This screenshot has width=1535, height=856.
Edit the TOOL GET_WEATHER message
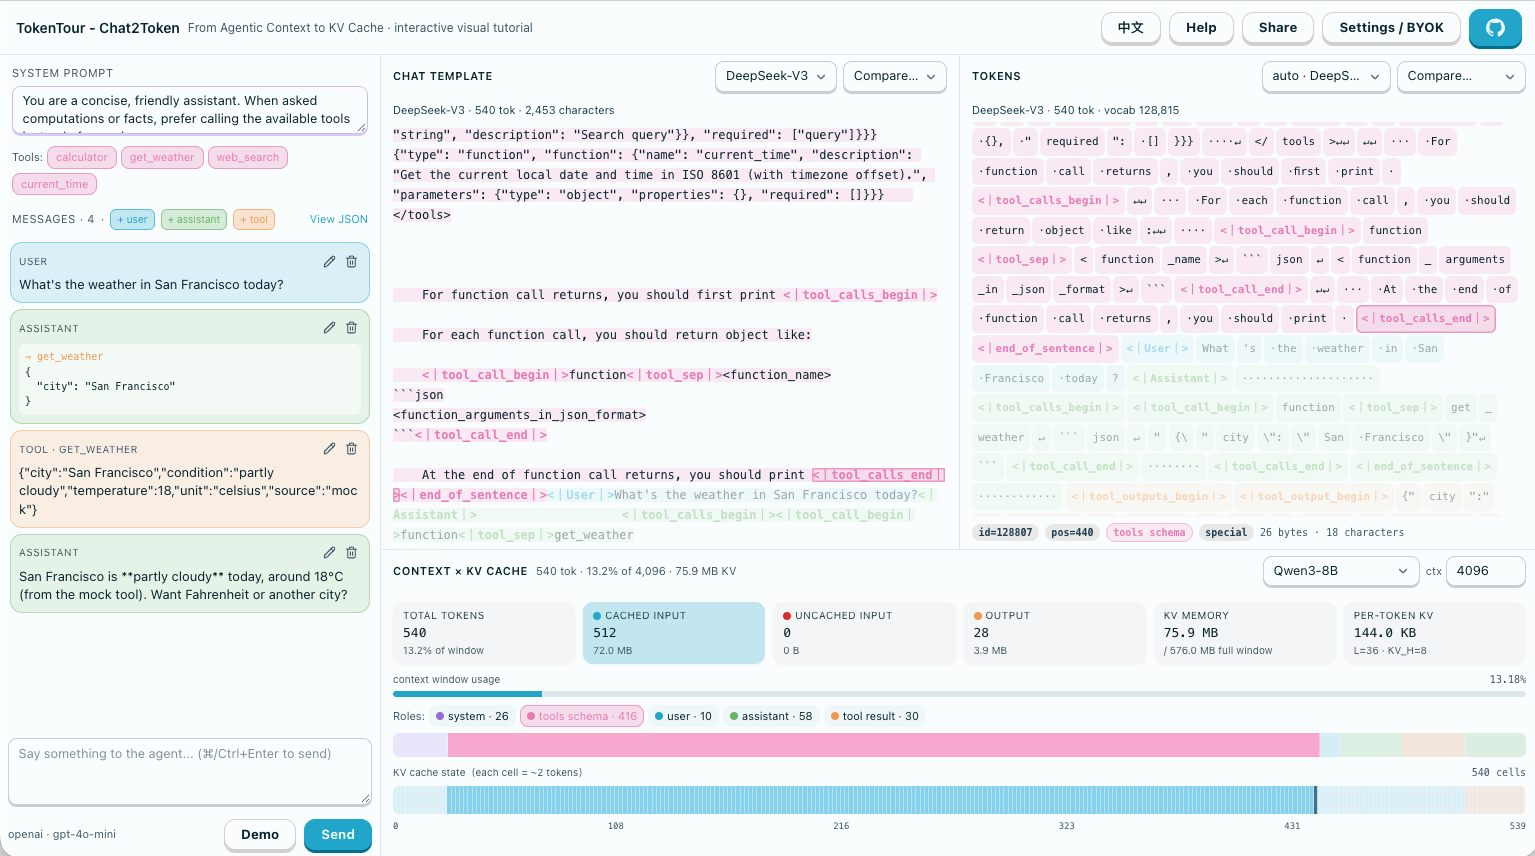pyautogui.click(x=329, y=448)
